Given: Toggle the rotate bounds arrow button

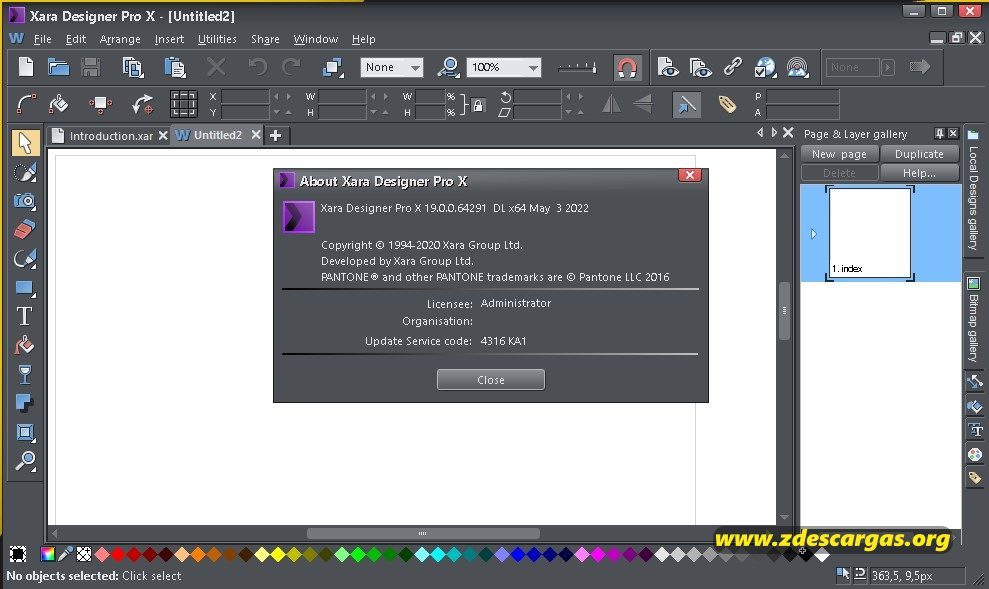Looking at the screenshot, I should 686,104.
